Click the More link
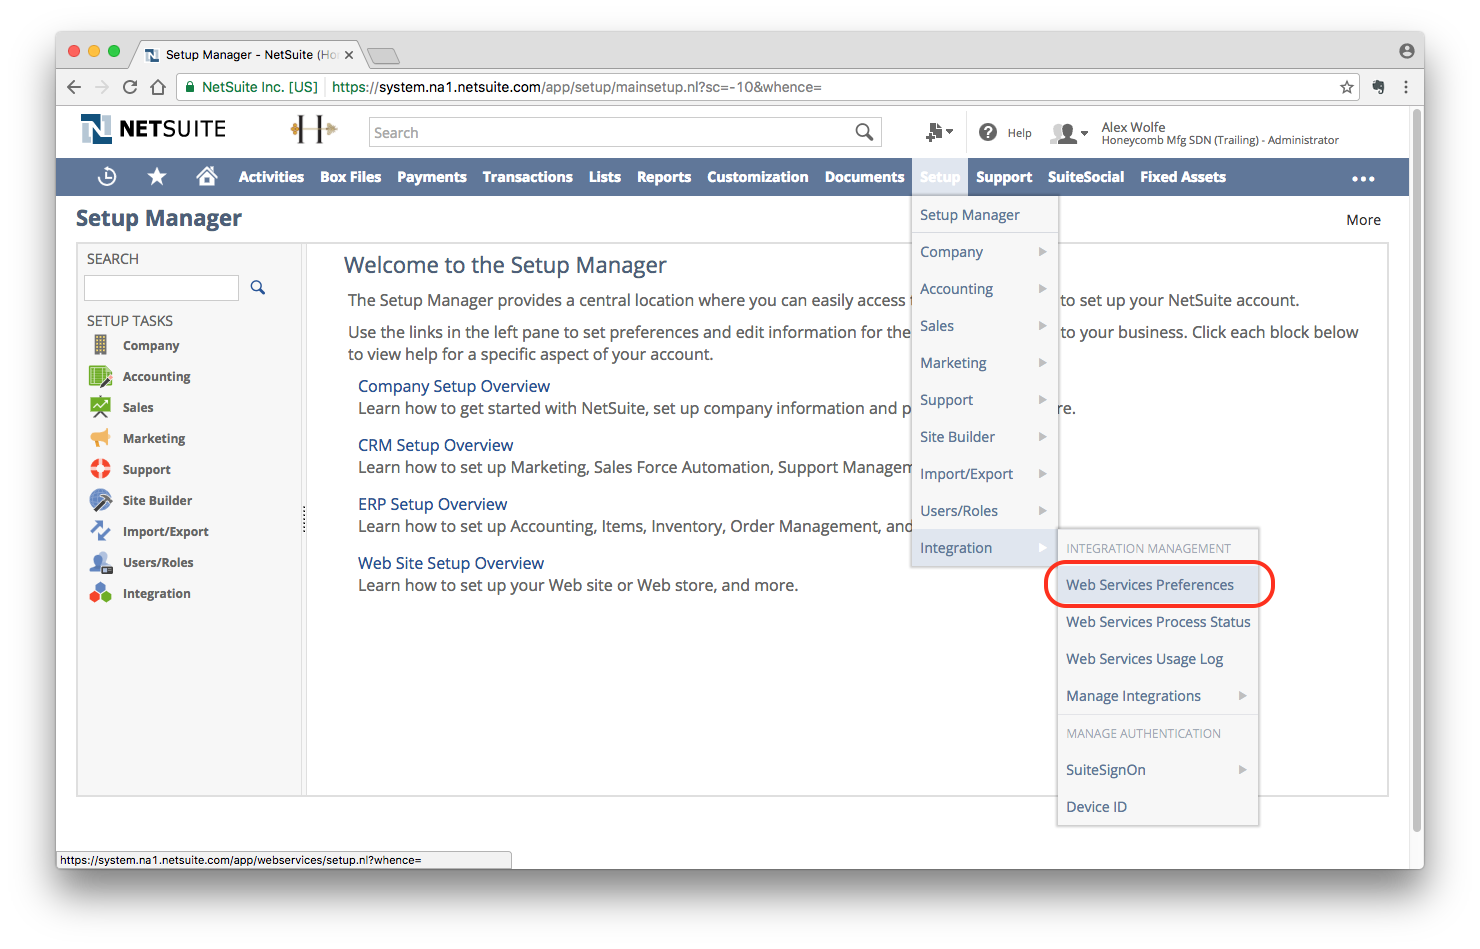Viewport: 1480px width, 949px height. pos(1363,220)
